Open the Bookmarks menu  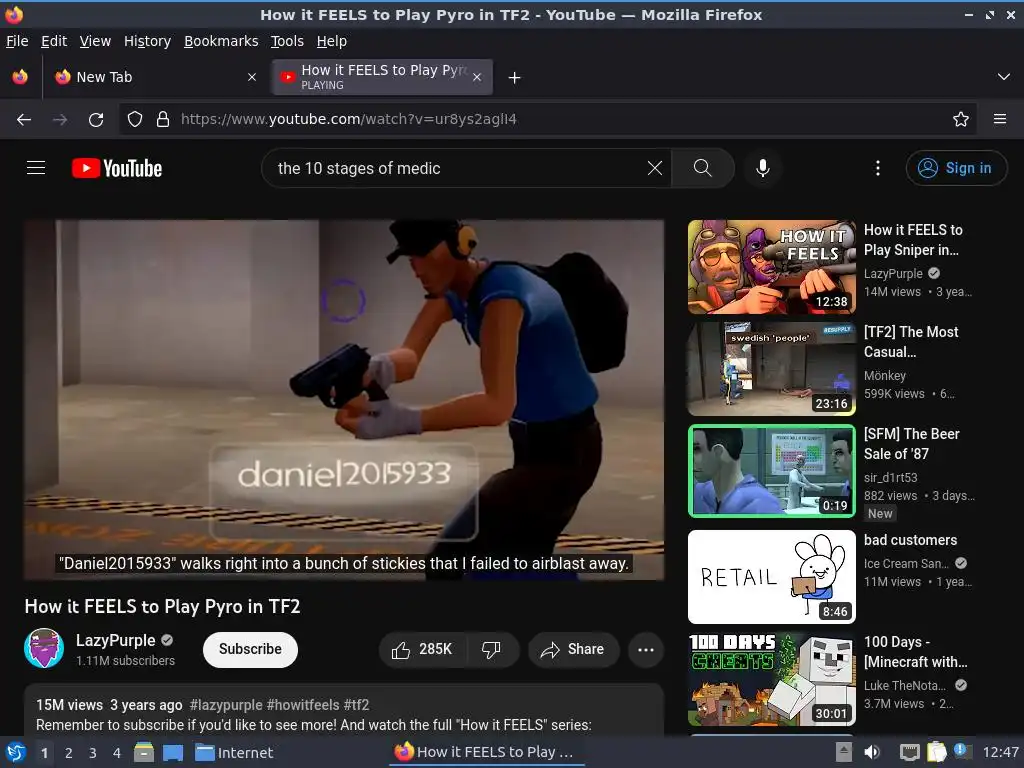(221, 41)
